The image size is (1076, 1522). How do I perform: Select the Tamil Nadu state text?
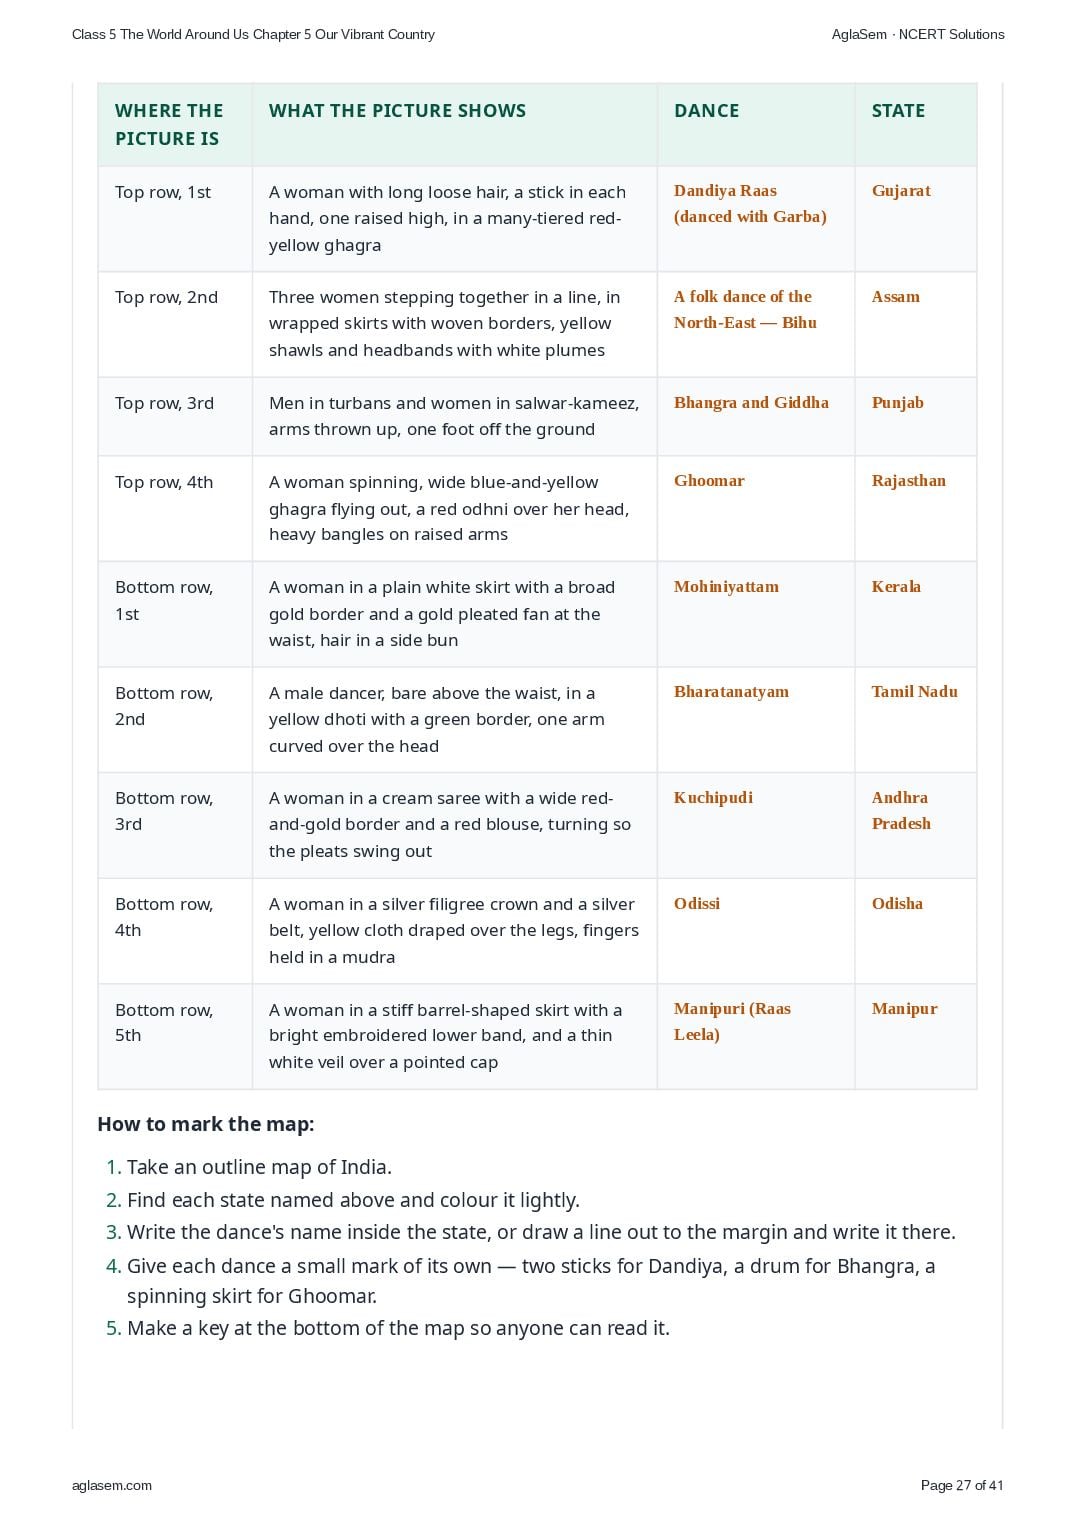click(914, 691)
